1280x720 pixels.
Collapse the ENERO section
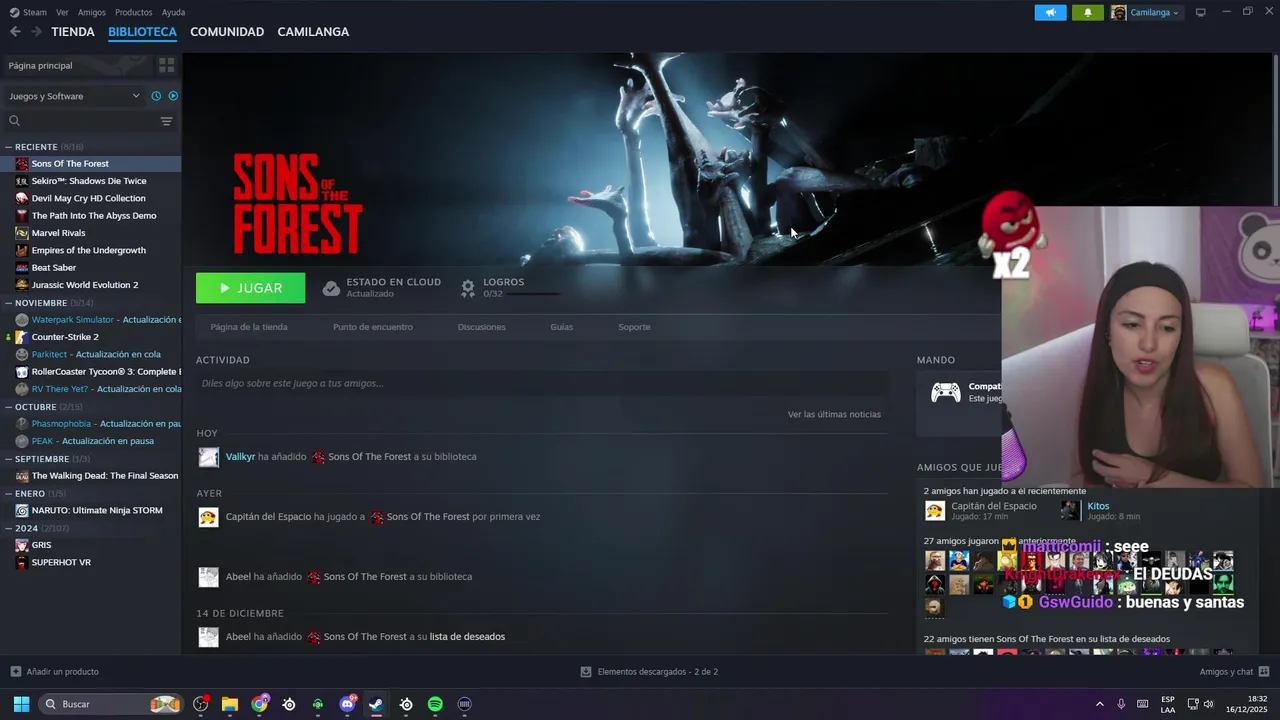[x=9, y=493]
